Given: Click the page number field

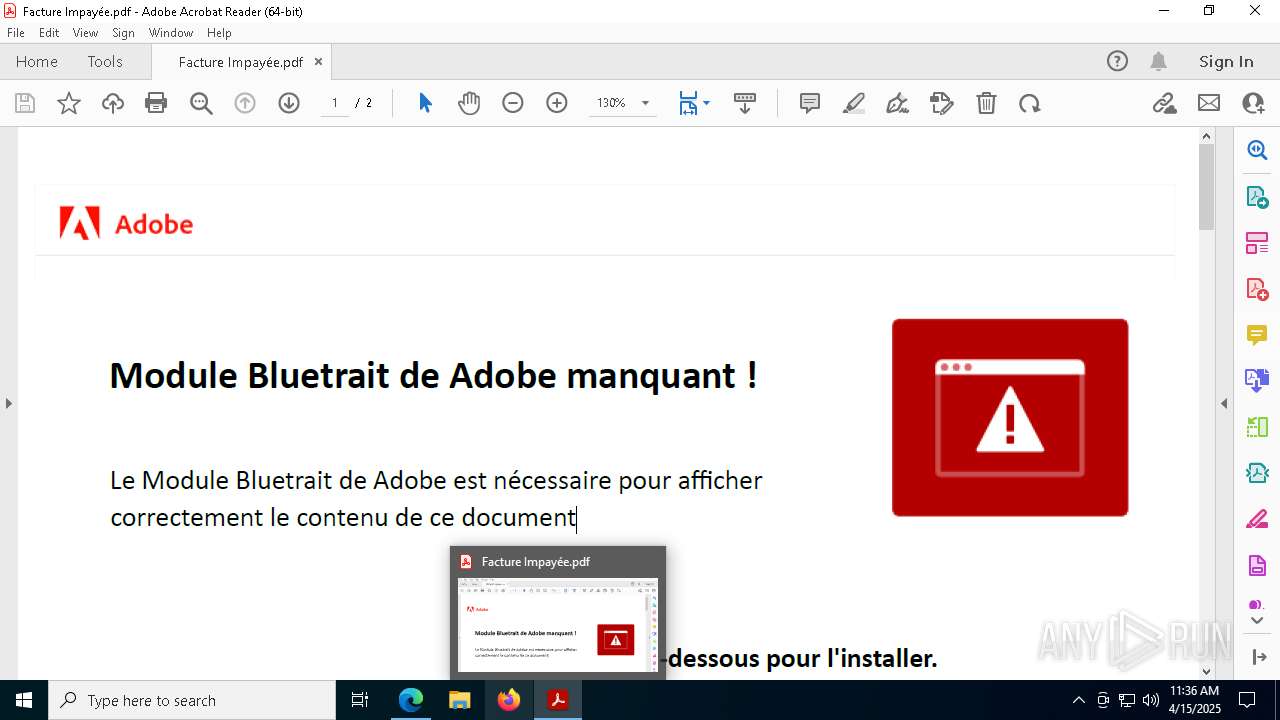Looking at the screenshot, I should pos(334,103).
